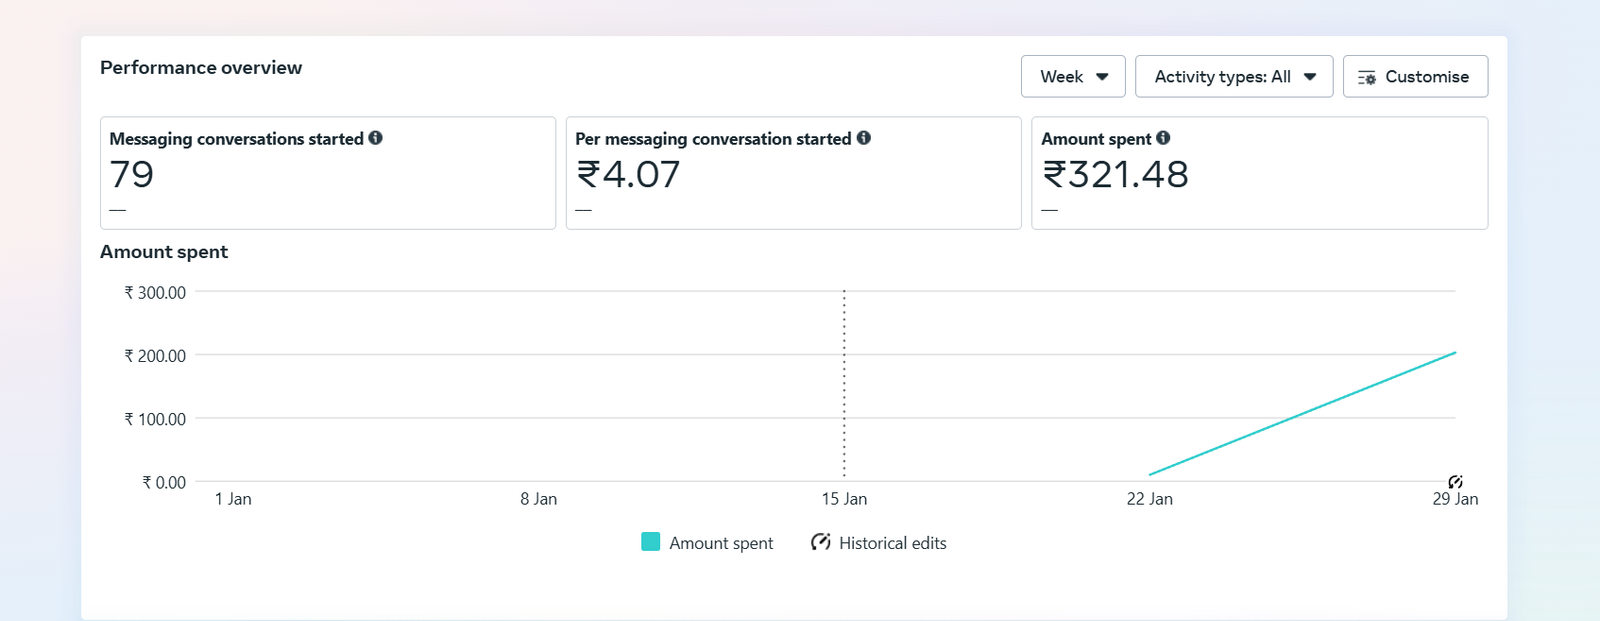Click the 15 Jan date label
Viewport: 1600px width, 621px height.
click(844, 499)
